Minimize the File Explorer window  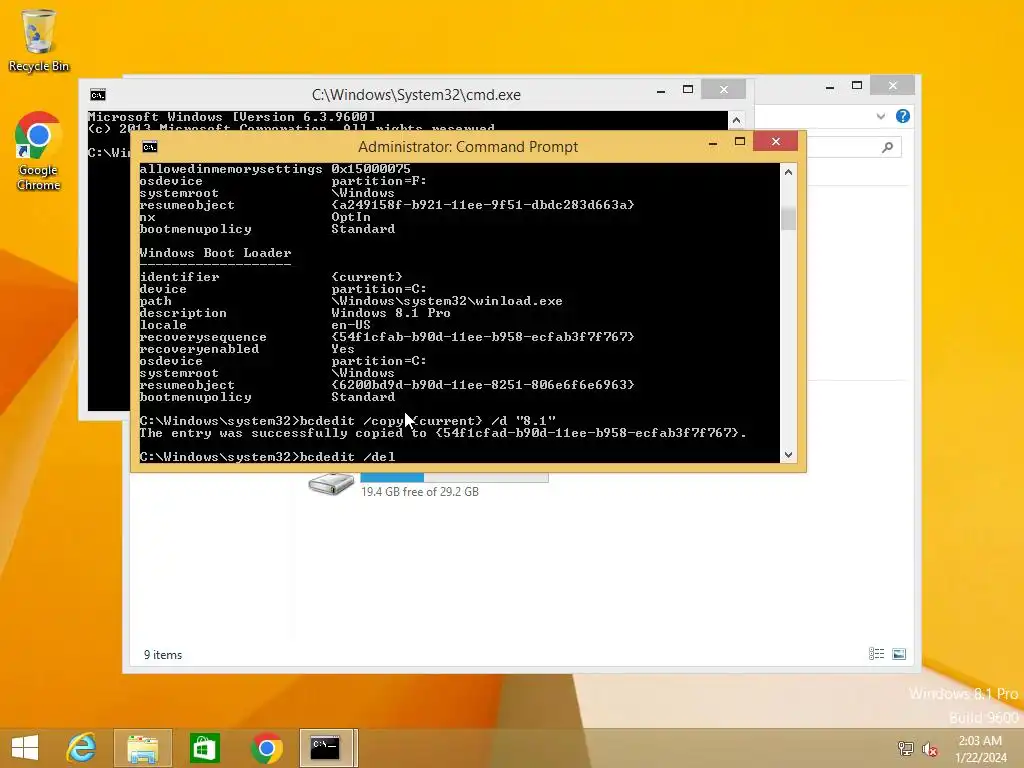point(830,86)
